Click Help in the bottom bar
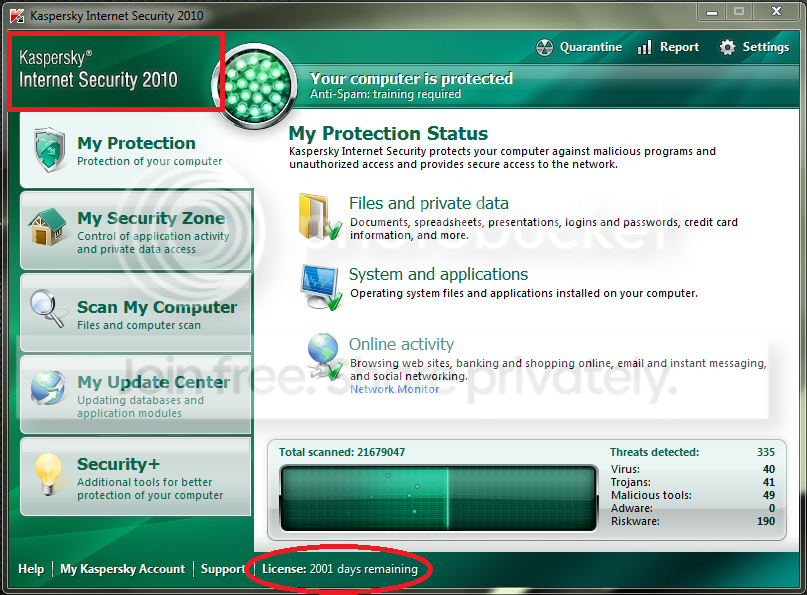This screenshot has height=595, width=807. [x=31, y=569]
